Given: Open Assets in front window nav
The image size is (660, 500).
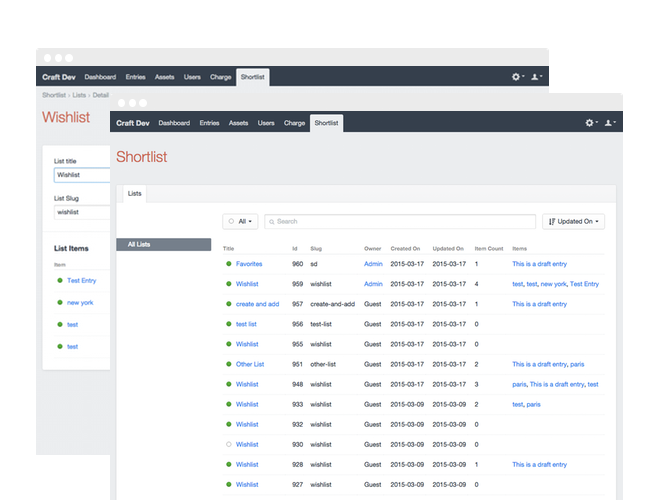Looking at the screenshot, I should pos(238,123).
